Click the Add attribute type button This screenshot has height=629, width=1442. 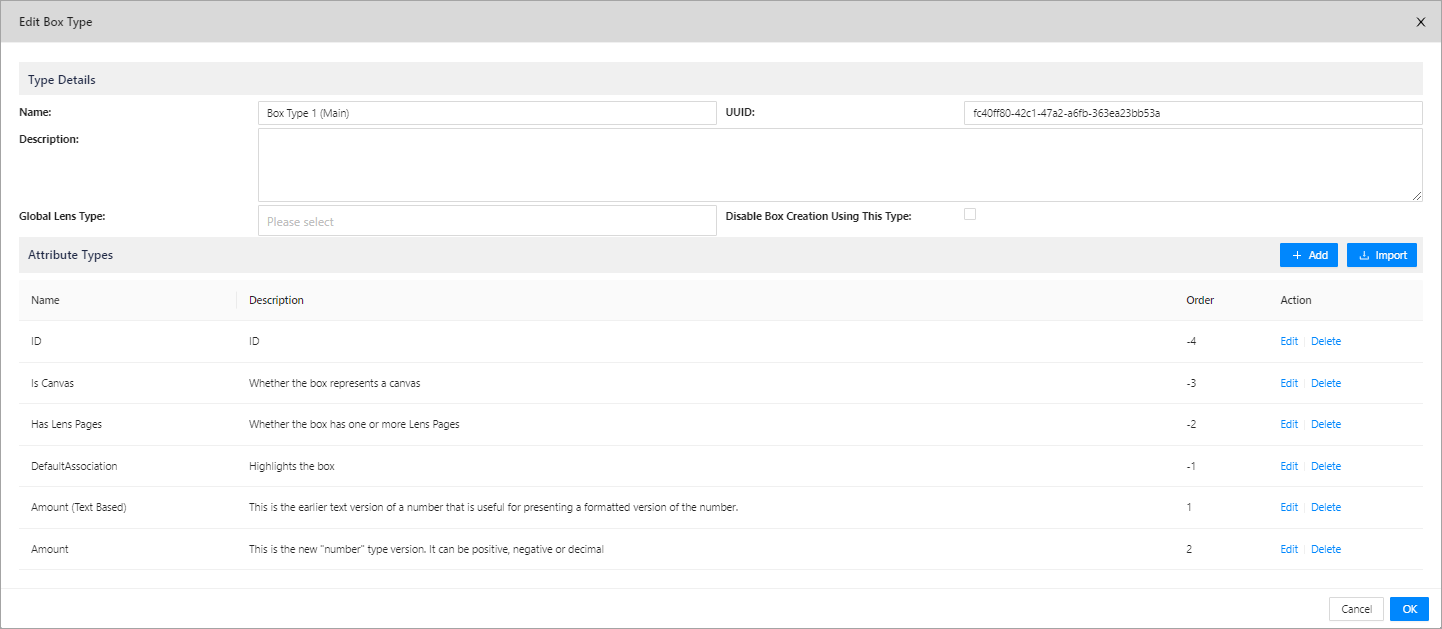[x=1308, y=255]
